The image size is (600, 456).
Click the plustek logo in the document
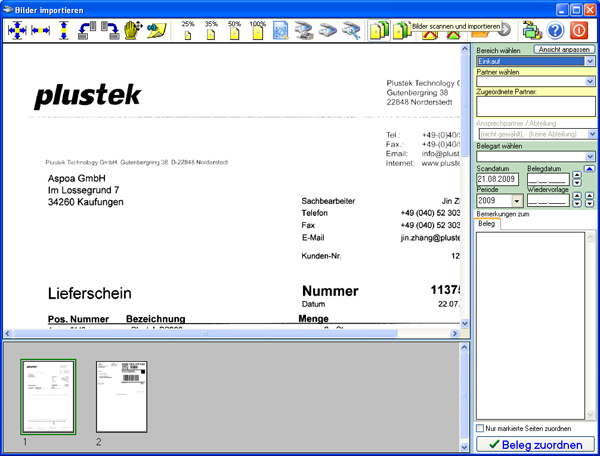click(x=88, y=96)
